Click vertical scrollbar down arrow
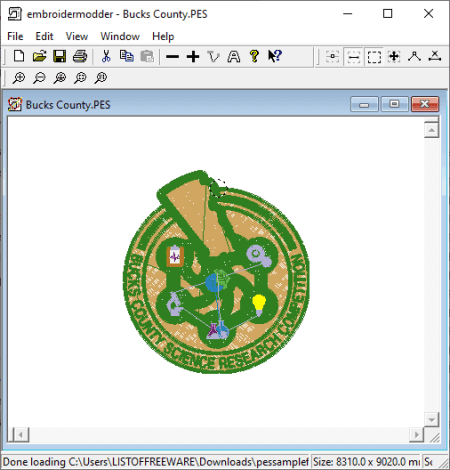 431,419
